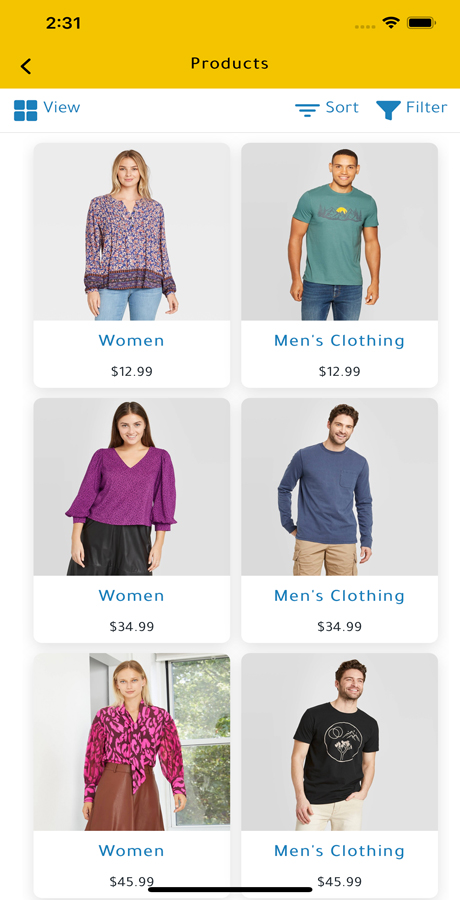Open the blue long-sleeve shirt image
The height and width of the screenshot is (900, 460).
pos(339,487)
